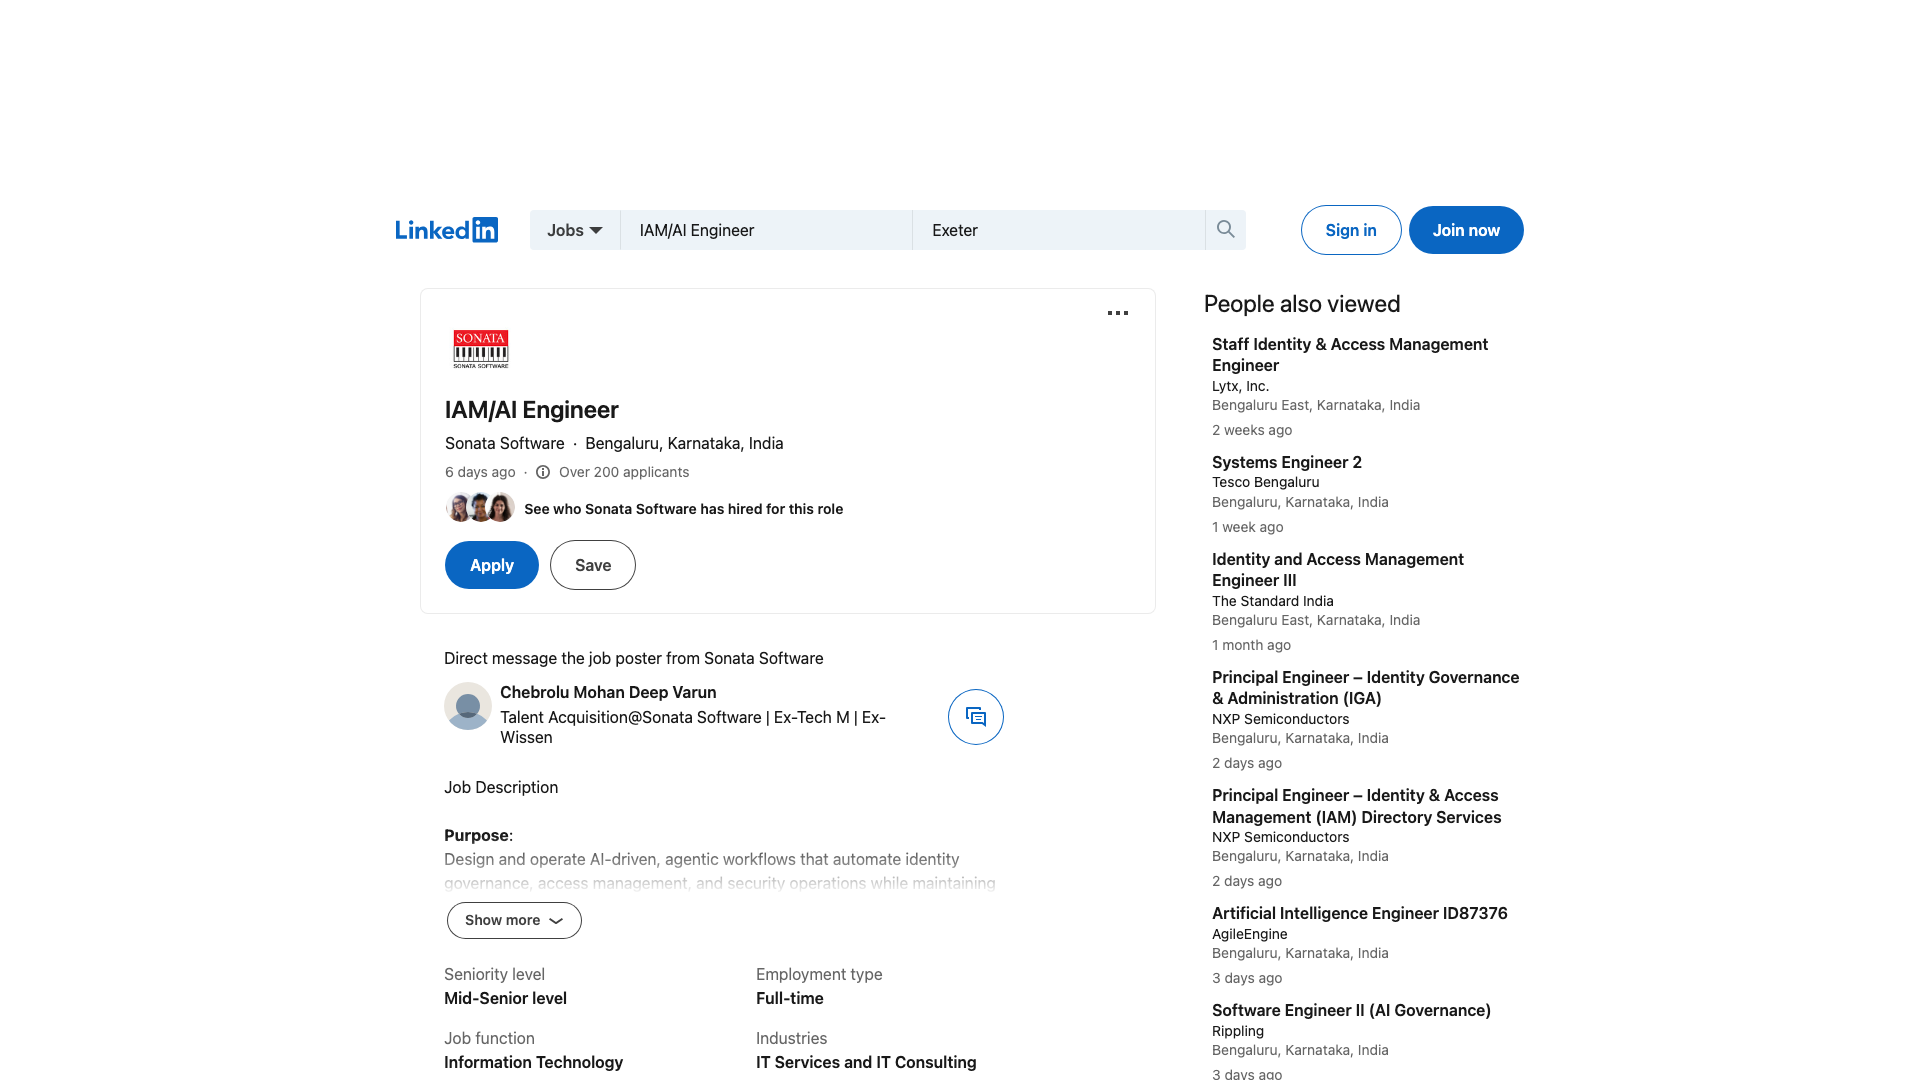The height and width of the screenshot is (1080, 1920).
Task: Click the hired employees profile photos
Action: coord(480,508)
